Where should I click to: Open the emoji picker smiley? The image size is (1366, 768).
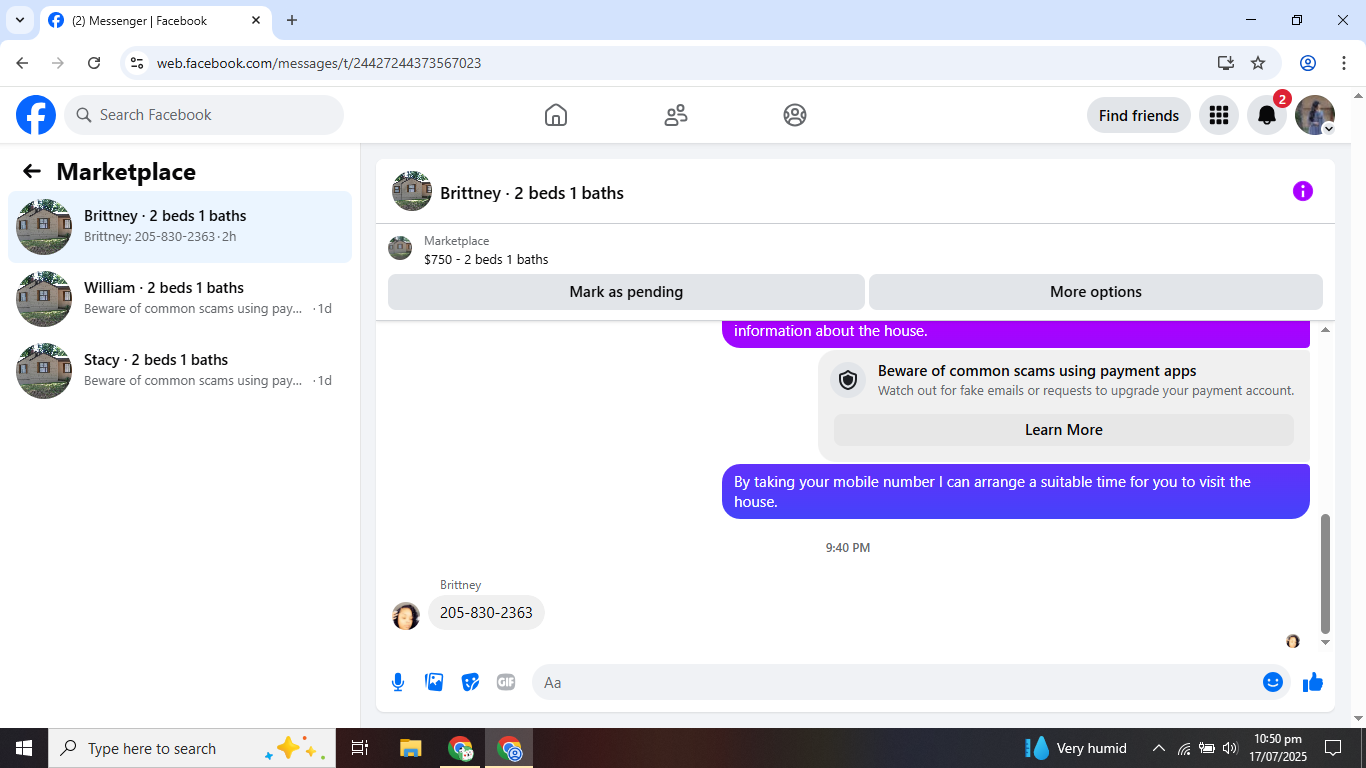point(1273,682)
